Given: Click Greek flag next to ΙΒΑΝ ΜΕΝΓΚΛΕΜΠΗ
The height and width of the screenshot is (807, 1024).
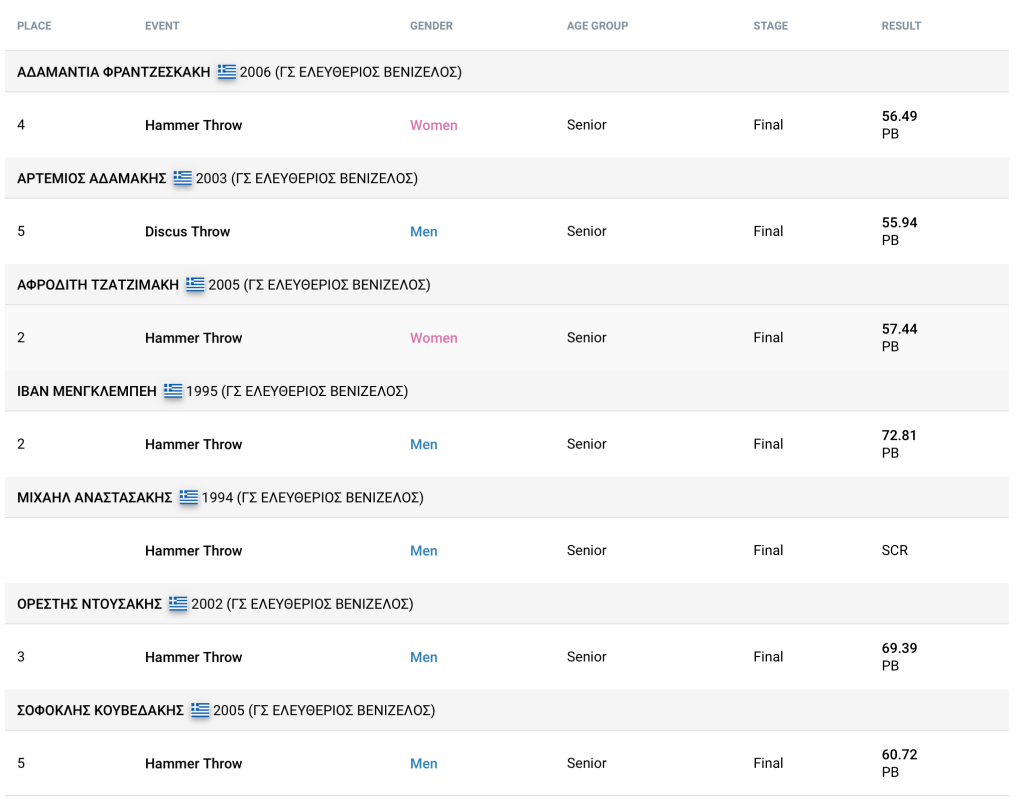Looking at the screenshot, I should pos(173,391).
